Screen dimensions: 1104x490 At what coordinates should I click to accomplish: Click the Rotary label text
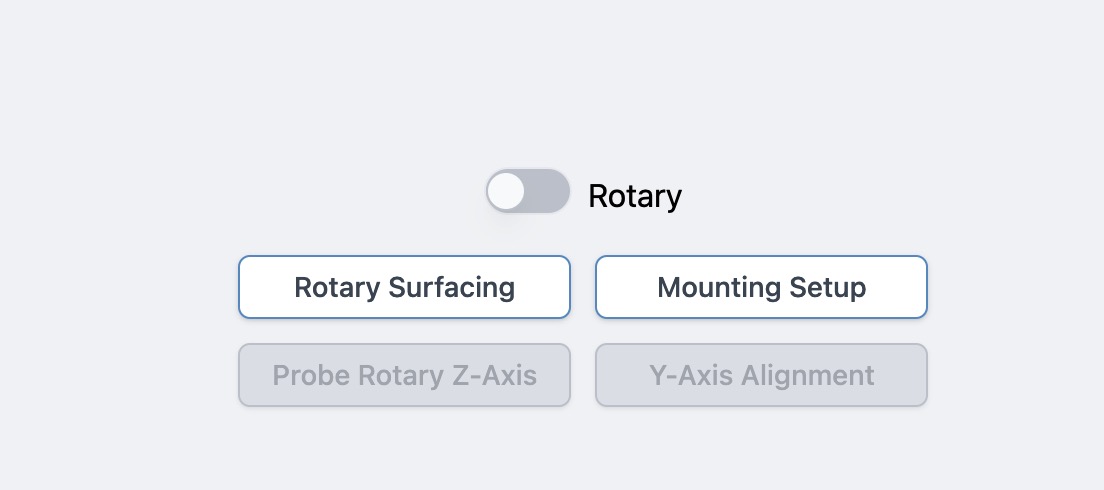click(634, 196)
